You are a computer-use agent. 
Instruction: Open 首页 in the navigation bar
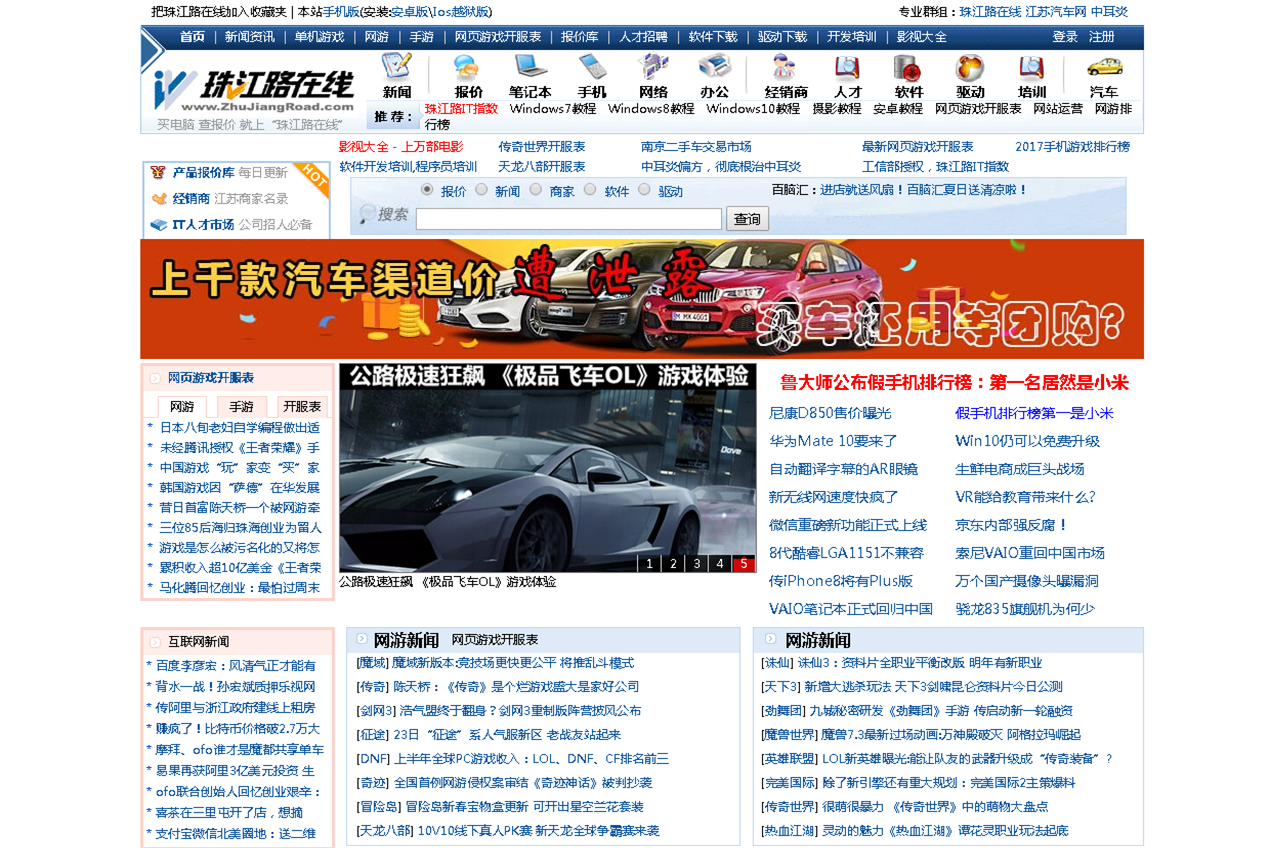(x=192, y=37)
